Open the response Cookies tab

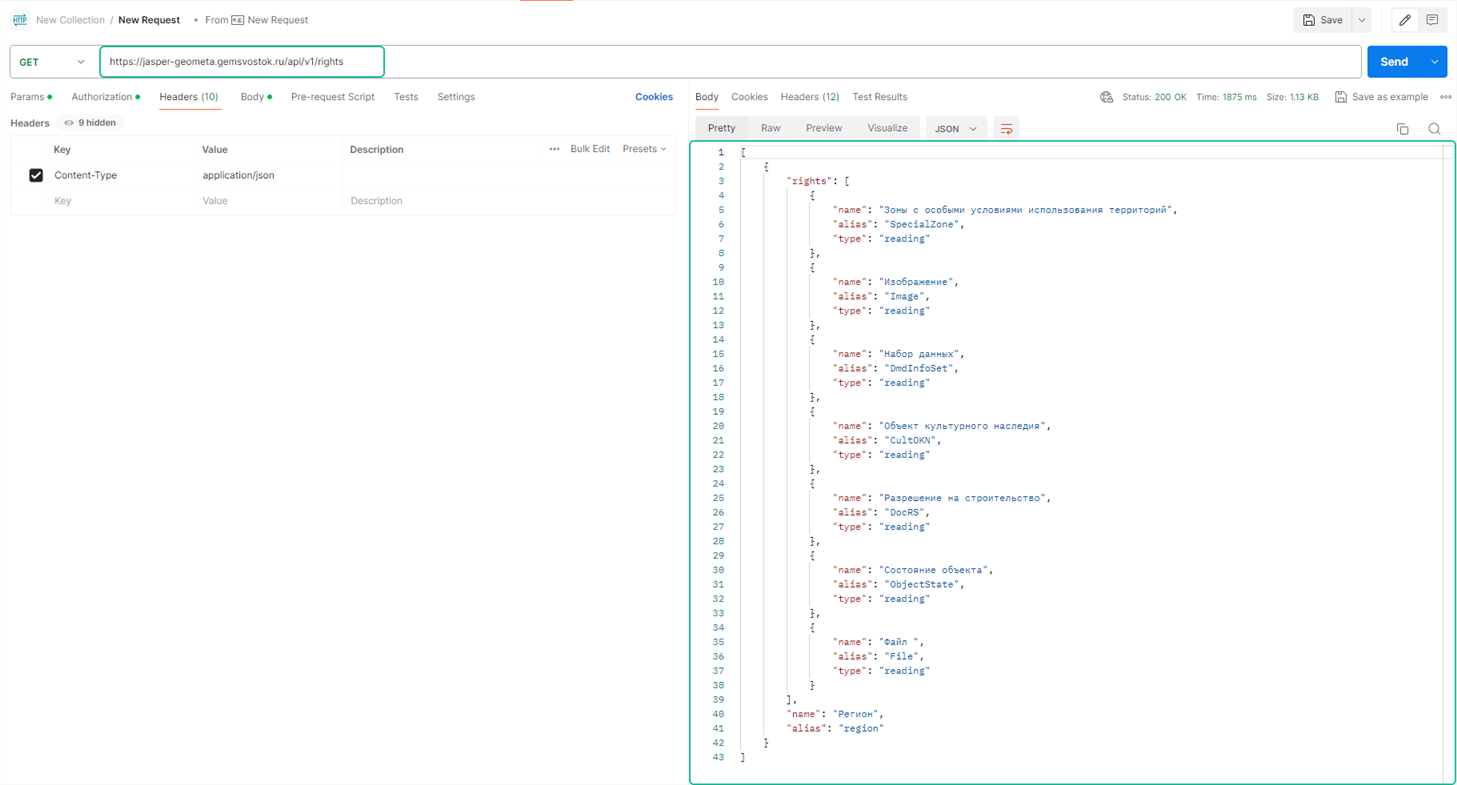(x=749, y=97)
